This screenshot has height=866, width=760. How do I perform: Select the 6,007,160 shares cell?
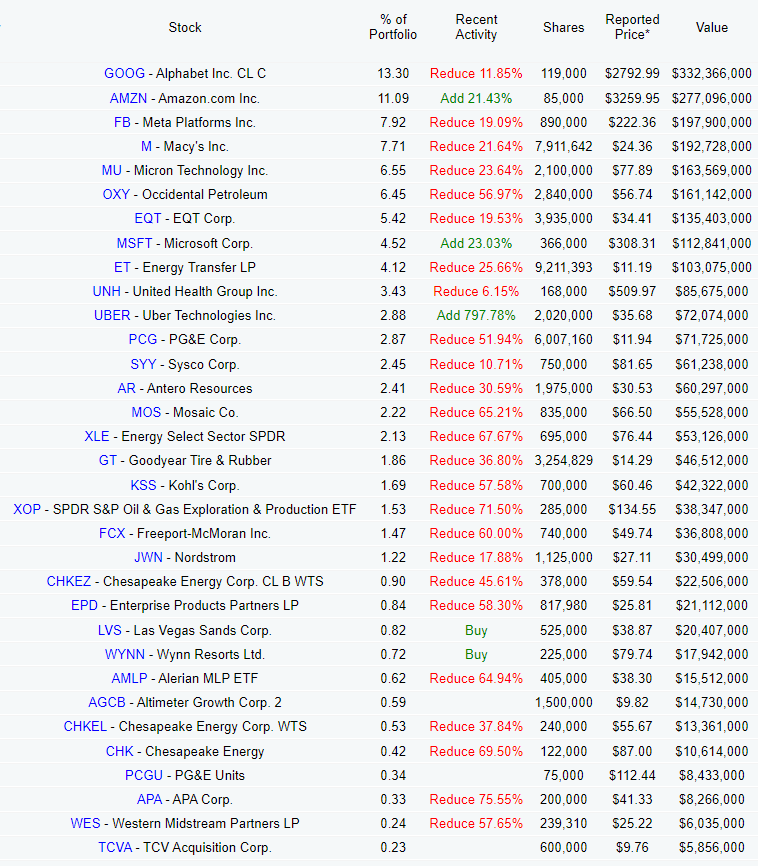[563, 339]
